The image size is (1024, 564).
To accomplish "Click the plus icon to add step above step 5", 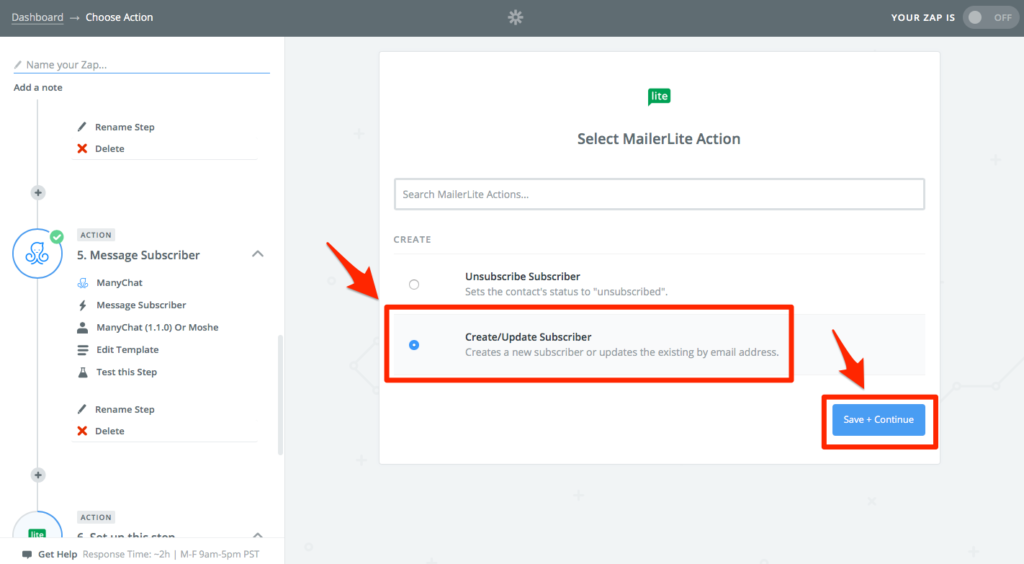I will click(x=38, y=193).
